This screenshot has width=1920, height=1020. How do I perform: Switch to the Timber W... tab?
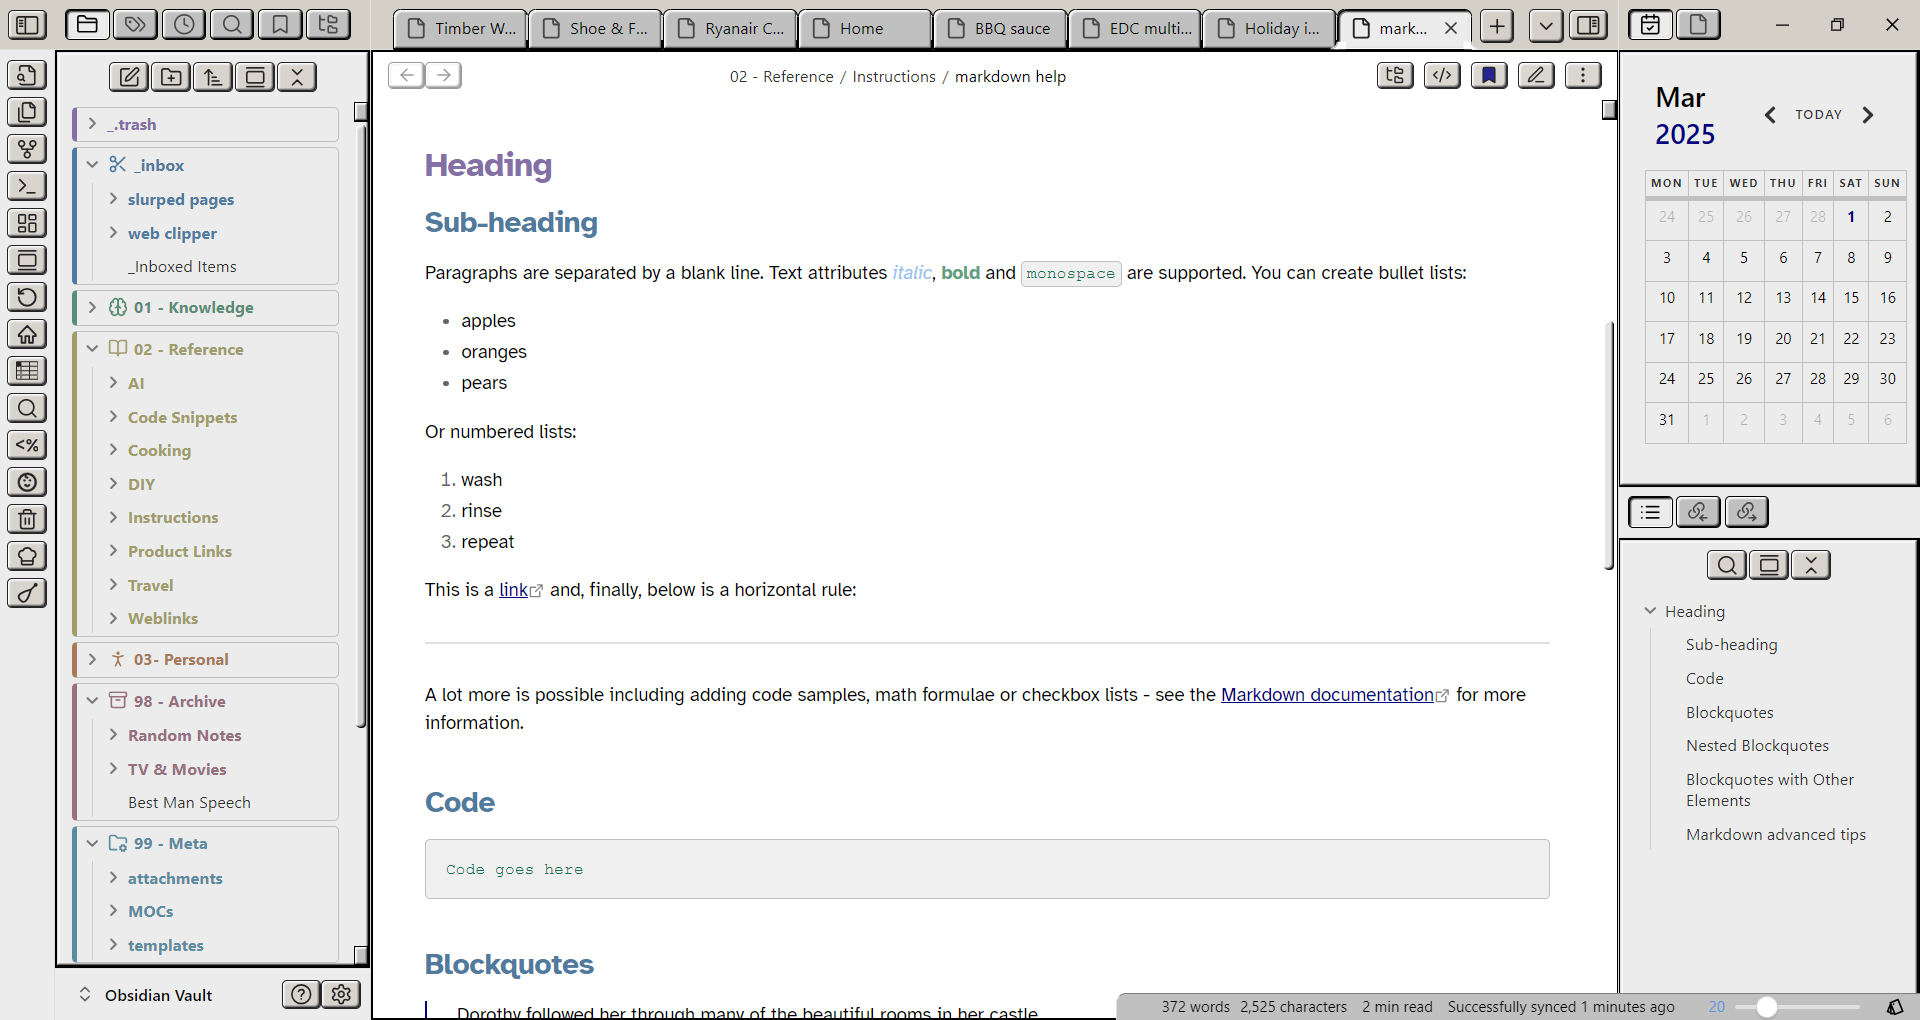(460, 28)
